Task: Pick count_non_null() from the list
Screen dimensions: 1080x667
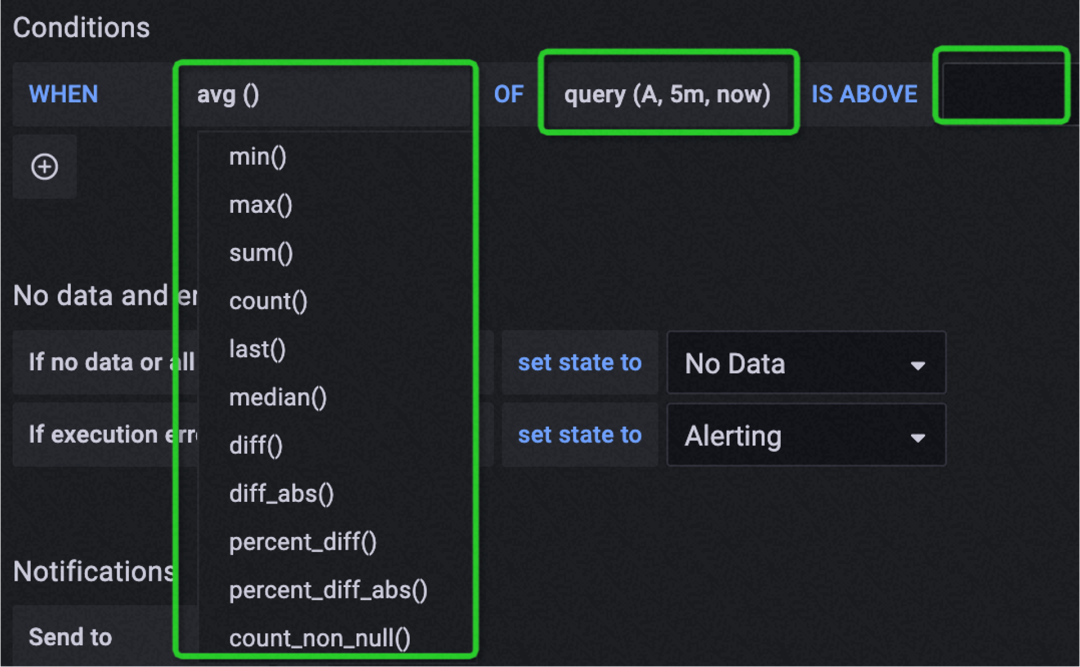Action: click(320, 638)
